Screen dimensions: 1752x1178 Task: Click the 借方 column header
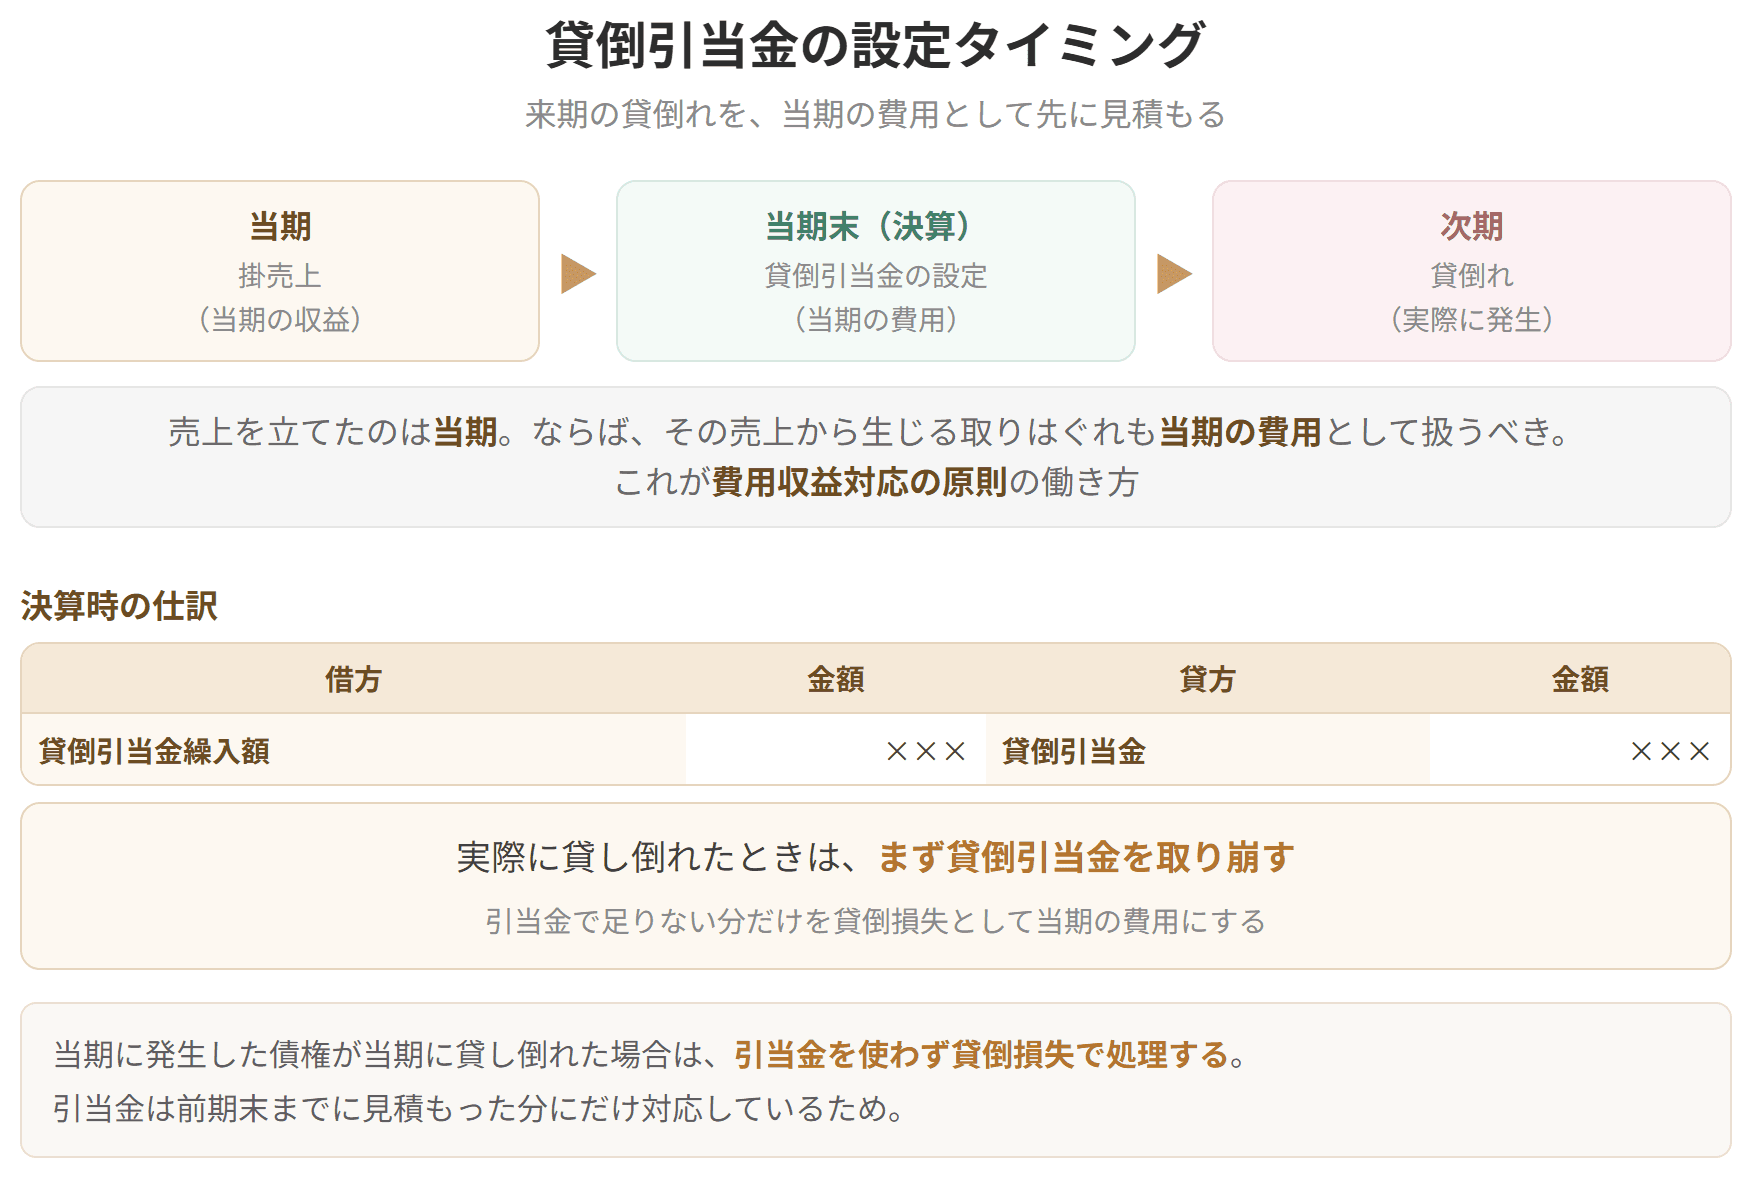pos(353,680)
